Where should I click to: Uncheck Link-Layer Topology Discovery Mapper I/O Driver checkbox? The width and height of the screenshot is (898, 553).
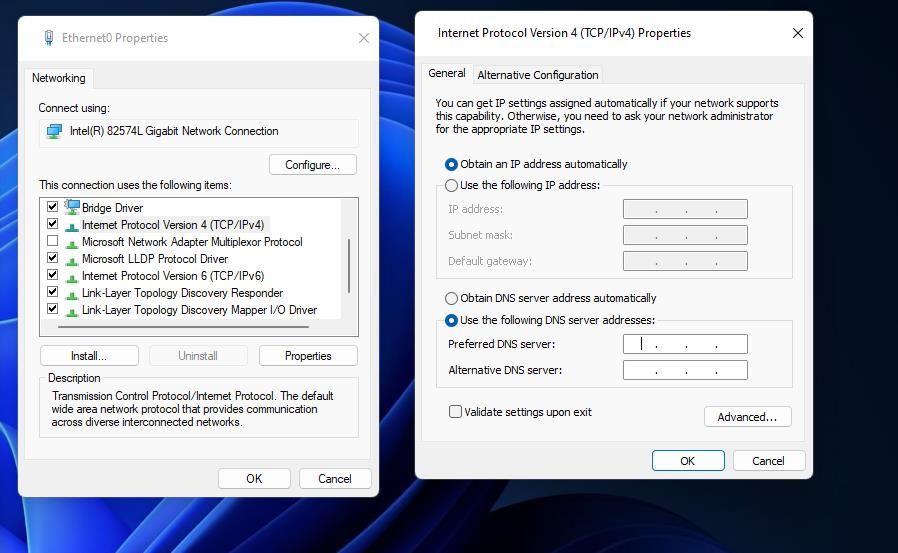click(x=53, y=309)
